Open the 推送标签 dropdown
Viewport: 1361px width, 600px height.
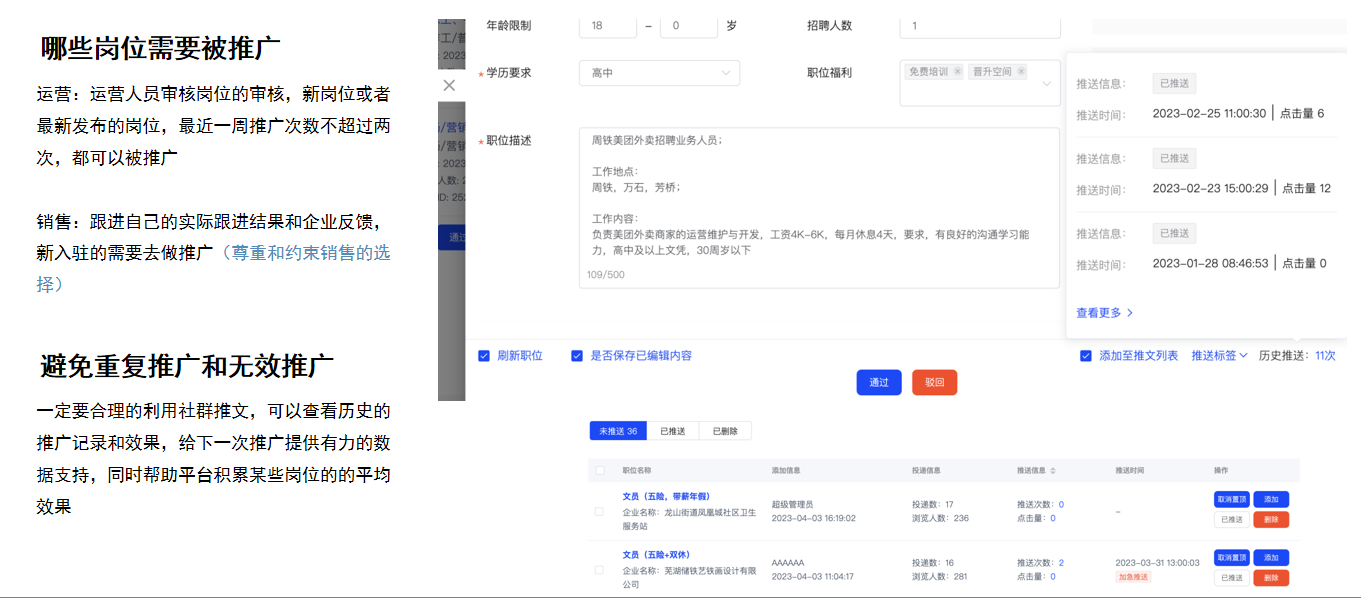[x=1219, y=355]
